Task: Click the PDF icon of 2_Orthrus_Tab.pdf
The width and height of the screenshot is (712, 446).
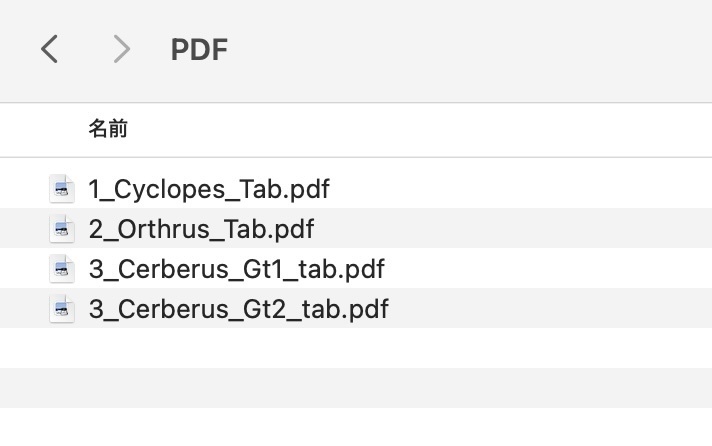Action: 62,229
